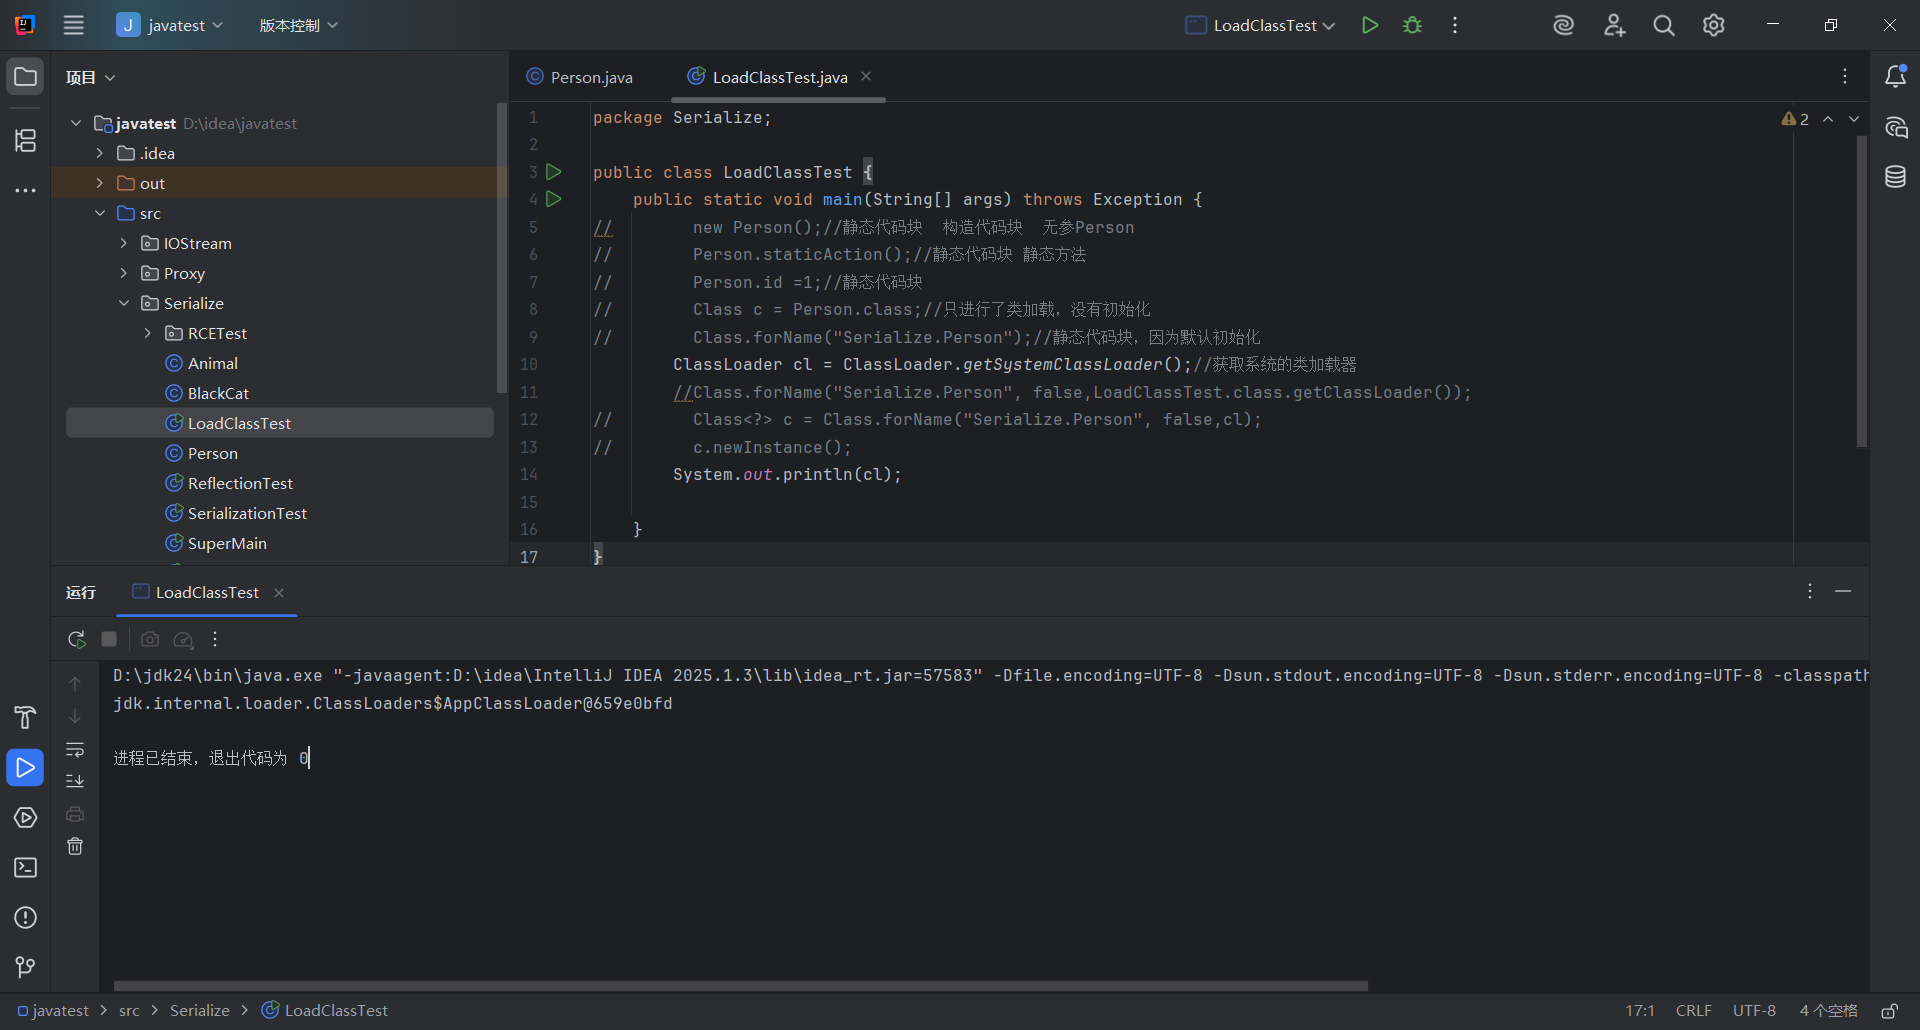The image size is (1920, 1030).
Task: Print the console output
Action: [x=75, y=814]
